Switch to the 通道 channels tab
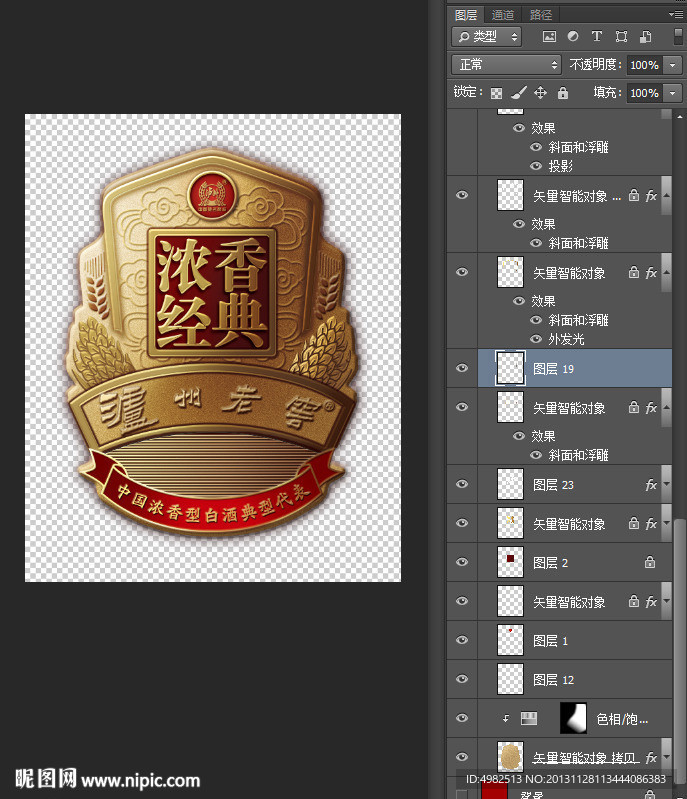 503,15
